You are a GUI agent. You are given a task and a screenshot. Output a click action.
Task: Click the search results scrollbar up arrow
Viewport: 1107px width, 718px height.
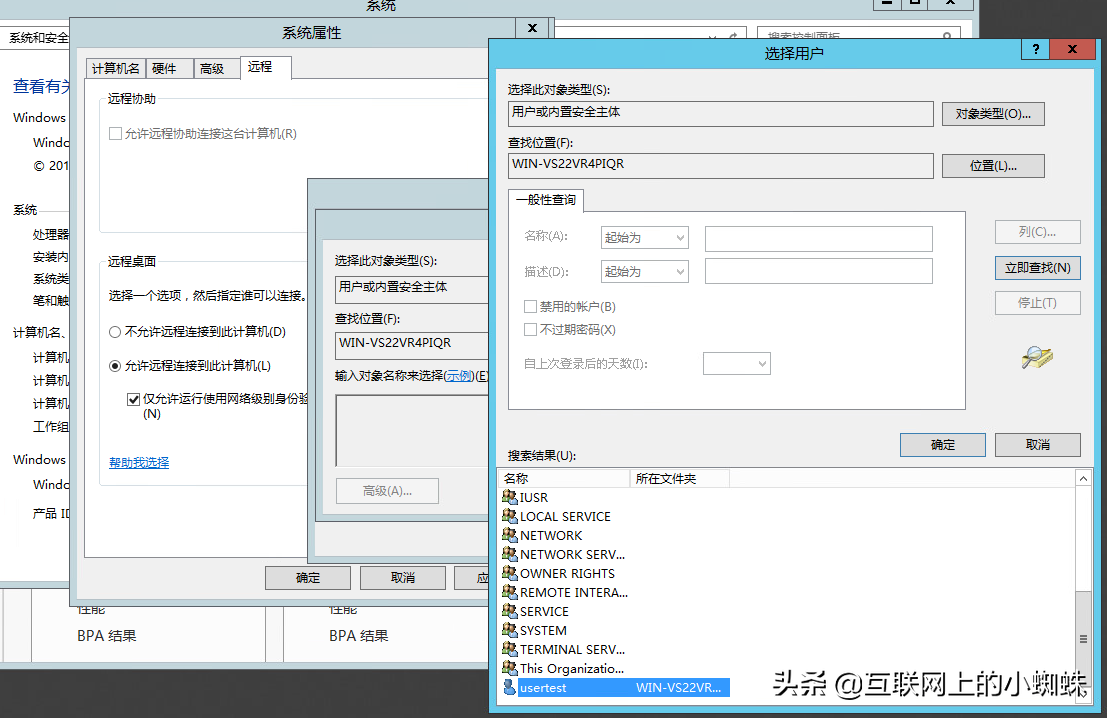(1083, 479)
